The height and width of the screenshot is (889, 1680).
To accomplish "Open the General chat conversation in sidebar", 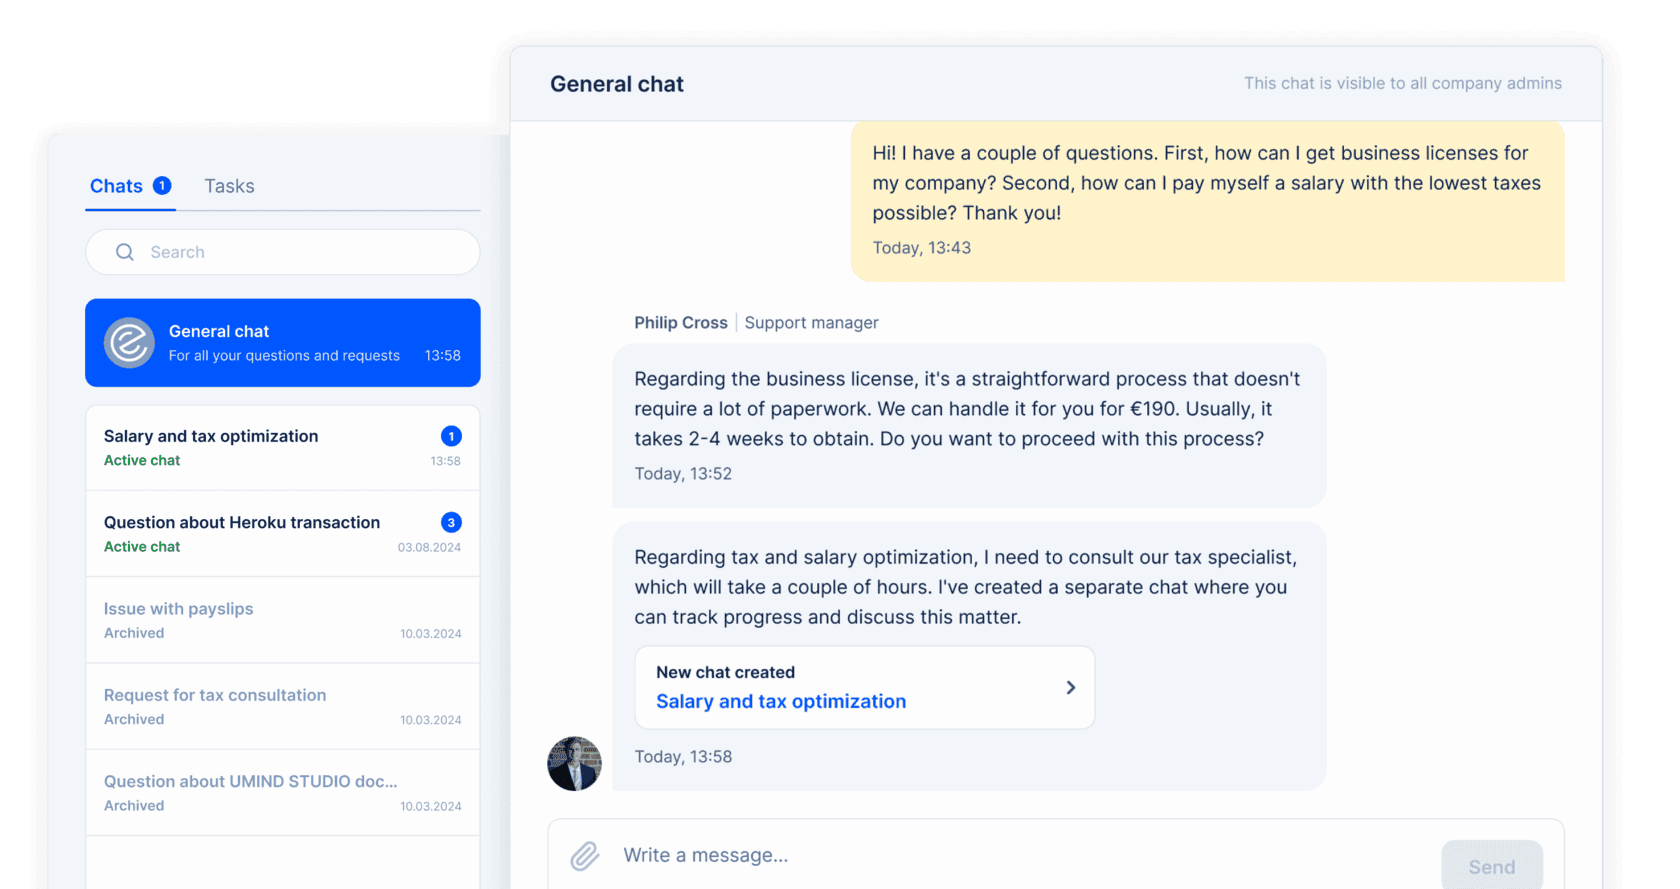I will coord(283,343).
